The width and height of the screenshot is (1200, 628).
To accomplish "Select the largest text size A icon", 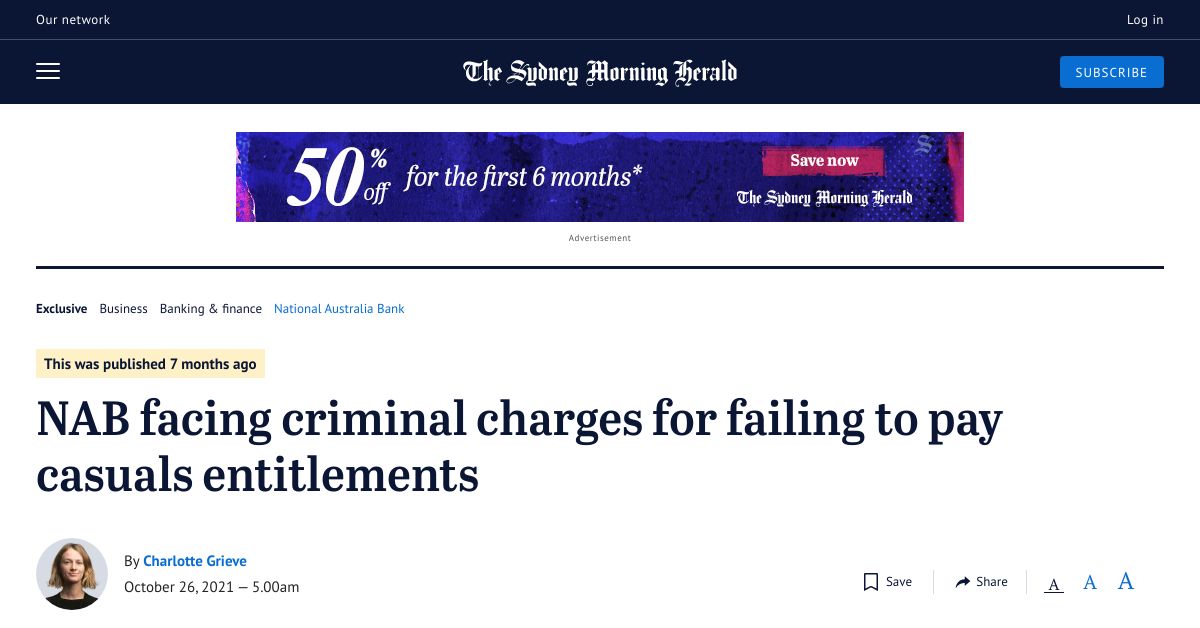I will coord(1125,580).
